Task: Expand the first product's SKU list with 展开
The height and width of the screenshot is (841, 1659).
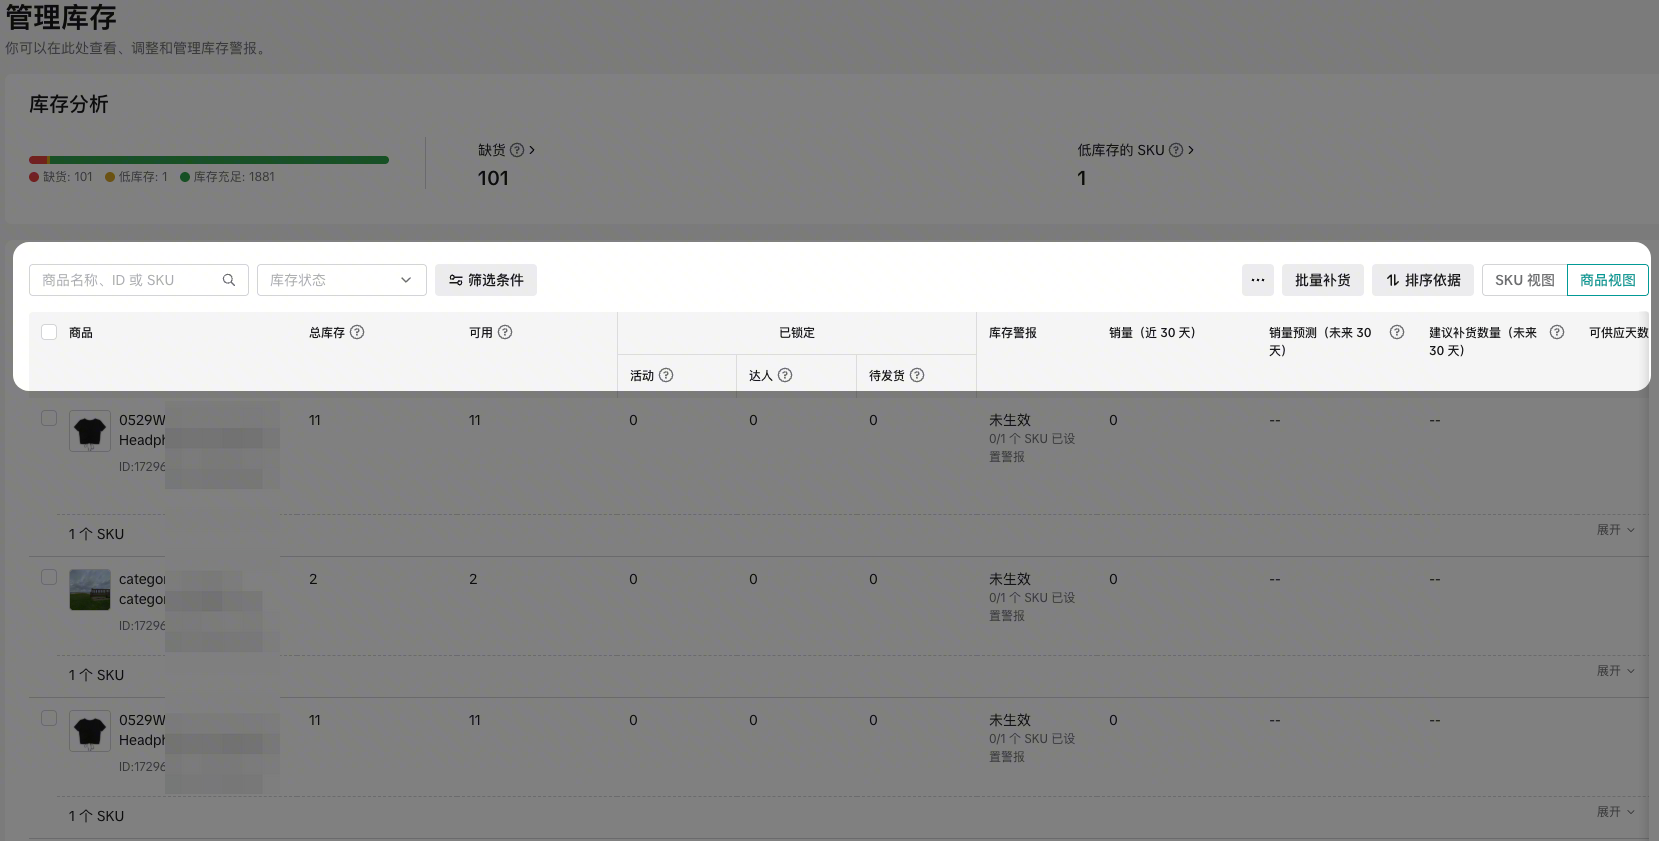Action: click(1615, 530)
